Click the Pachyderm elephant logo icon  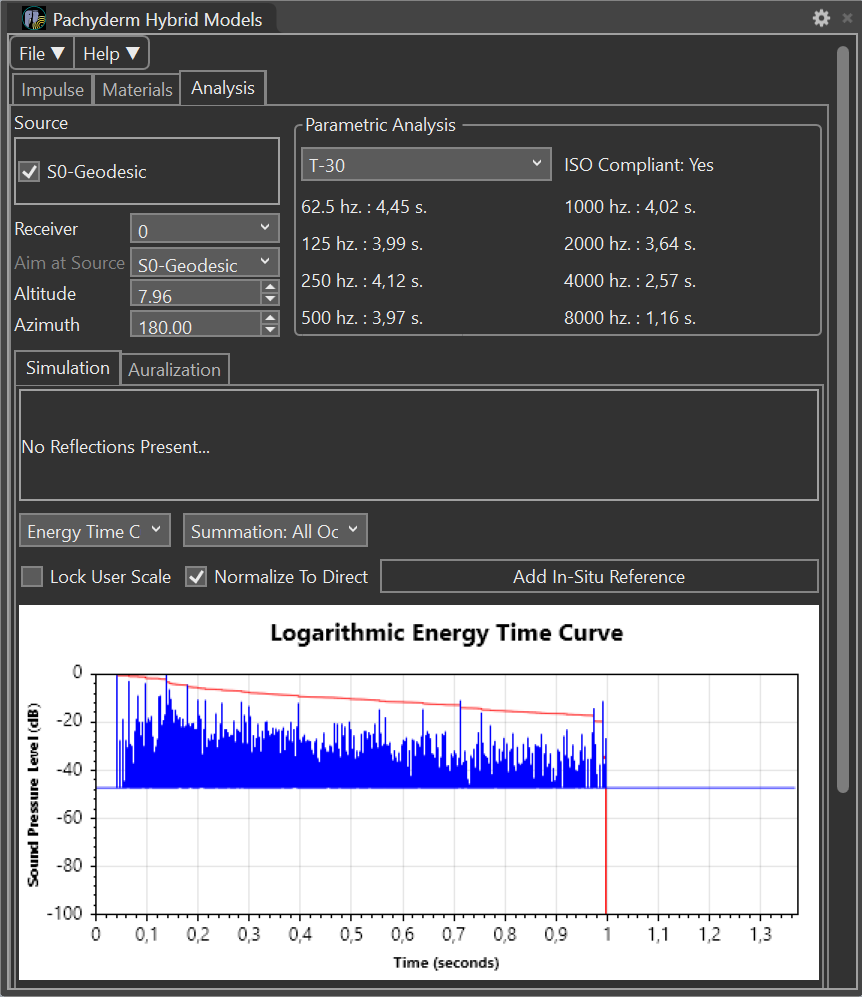(34, 19)
